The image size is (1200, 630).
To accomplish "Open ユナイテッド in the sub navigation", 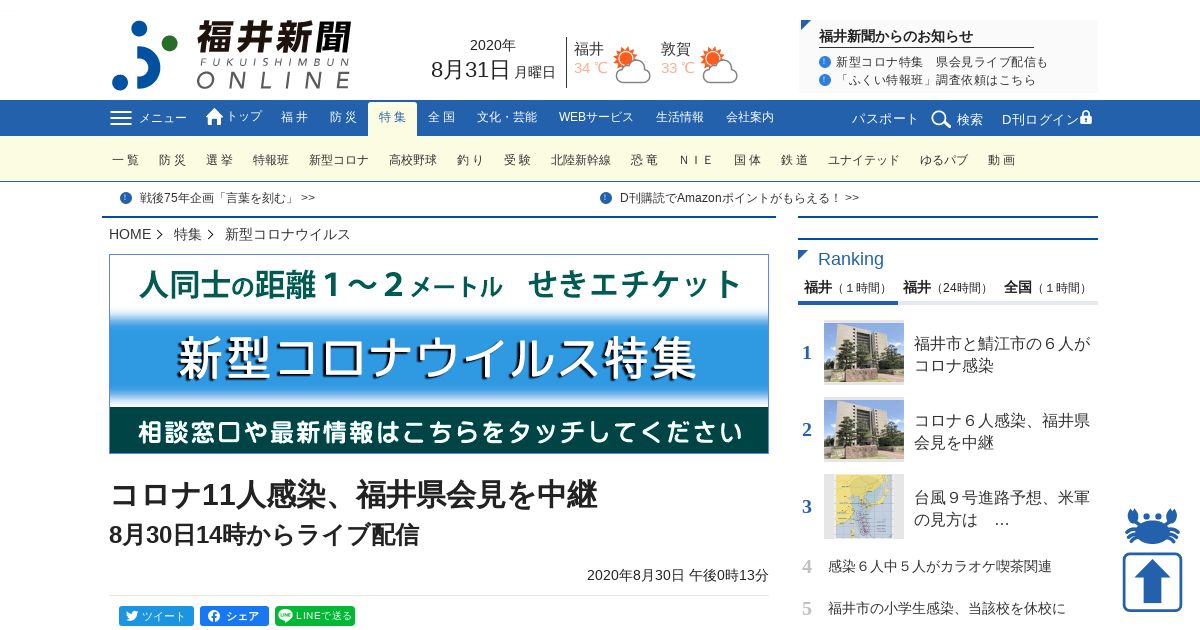I will click(x=864, y=160).
